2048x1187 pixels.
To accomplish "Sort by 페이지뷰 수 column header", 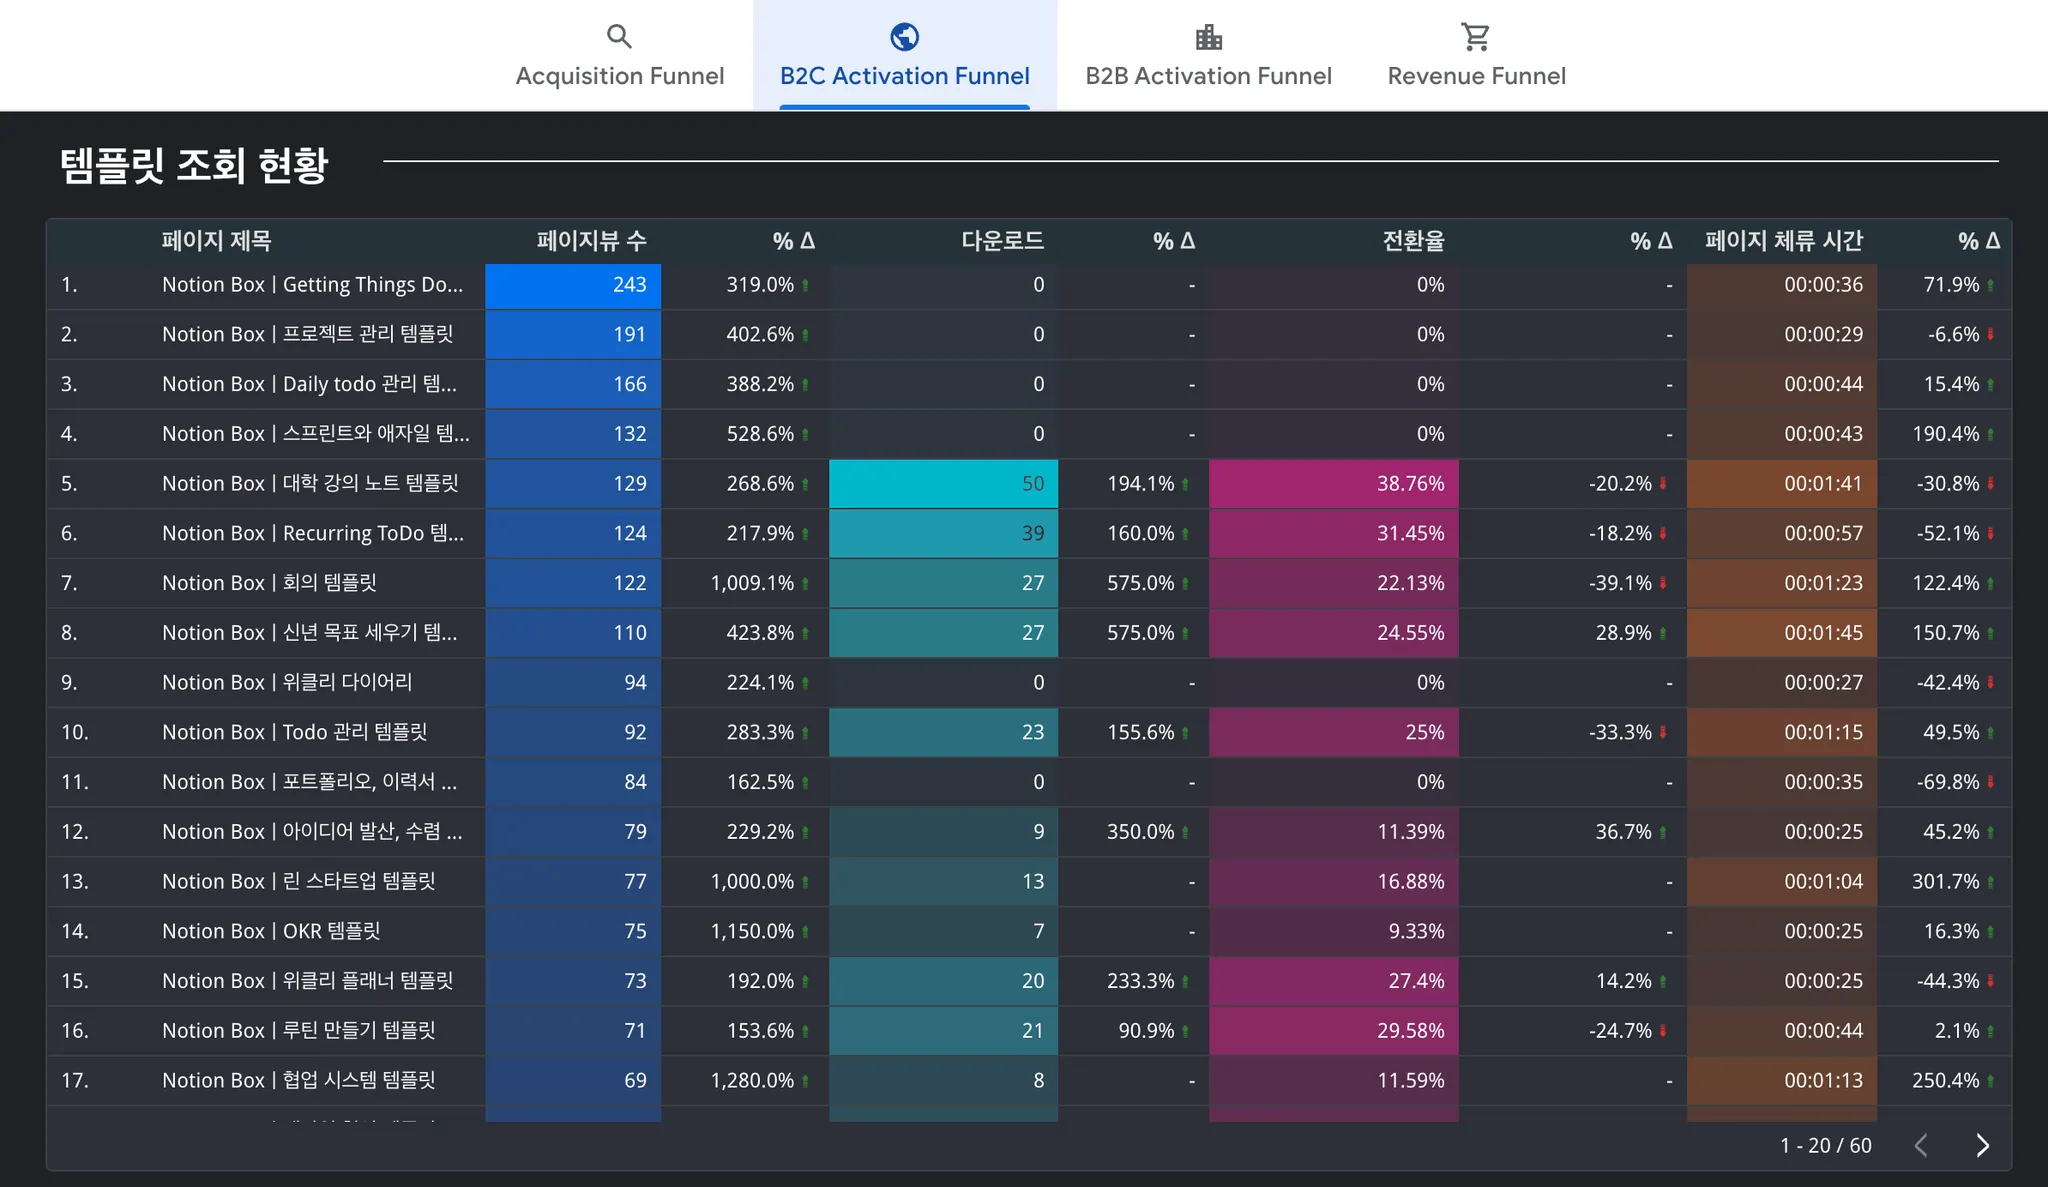I will click(591, 241).
